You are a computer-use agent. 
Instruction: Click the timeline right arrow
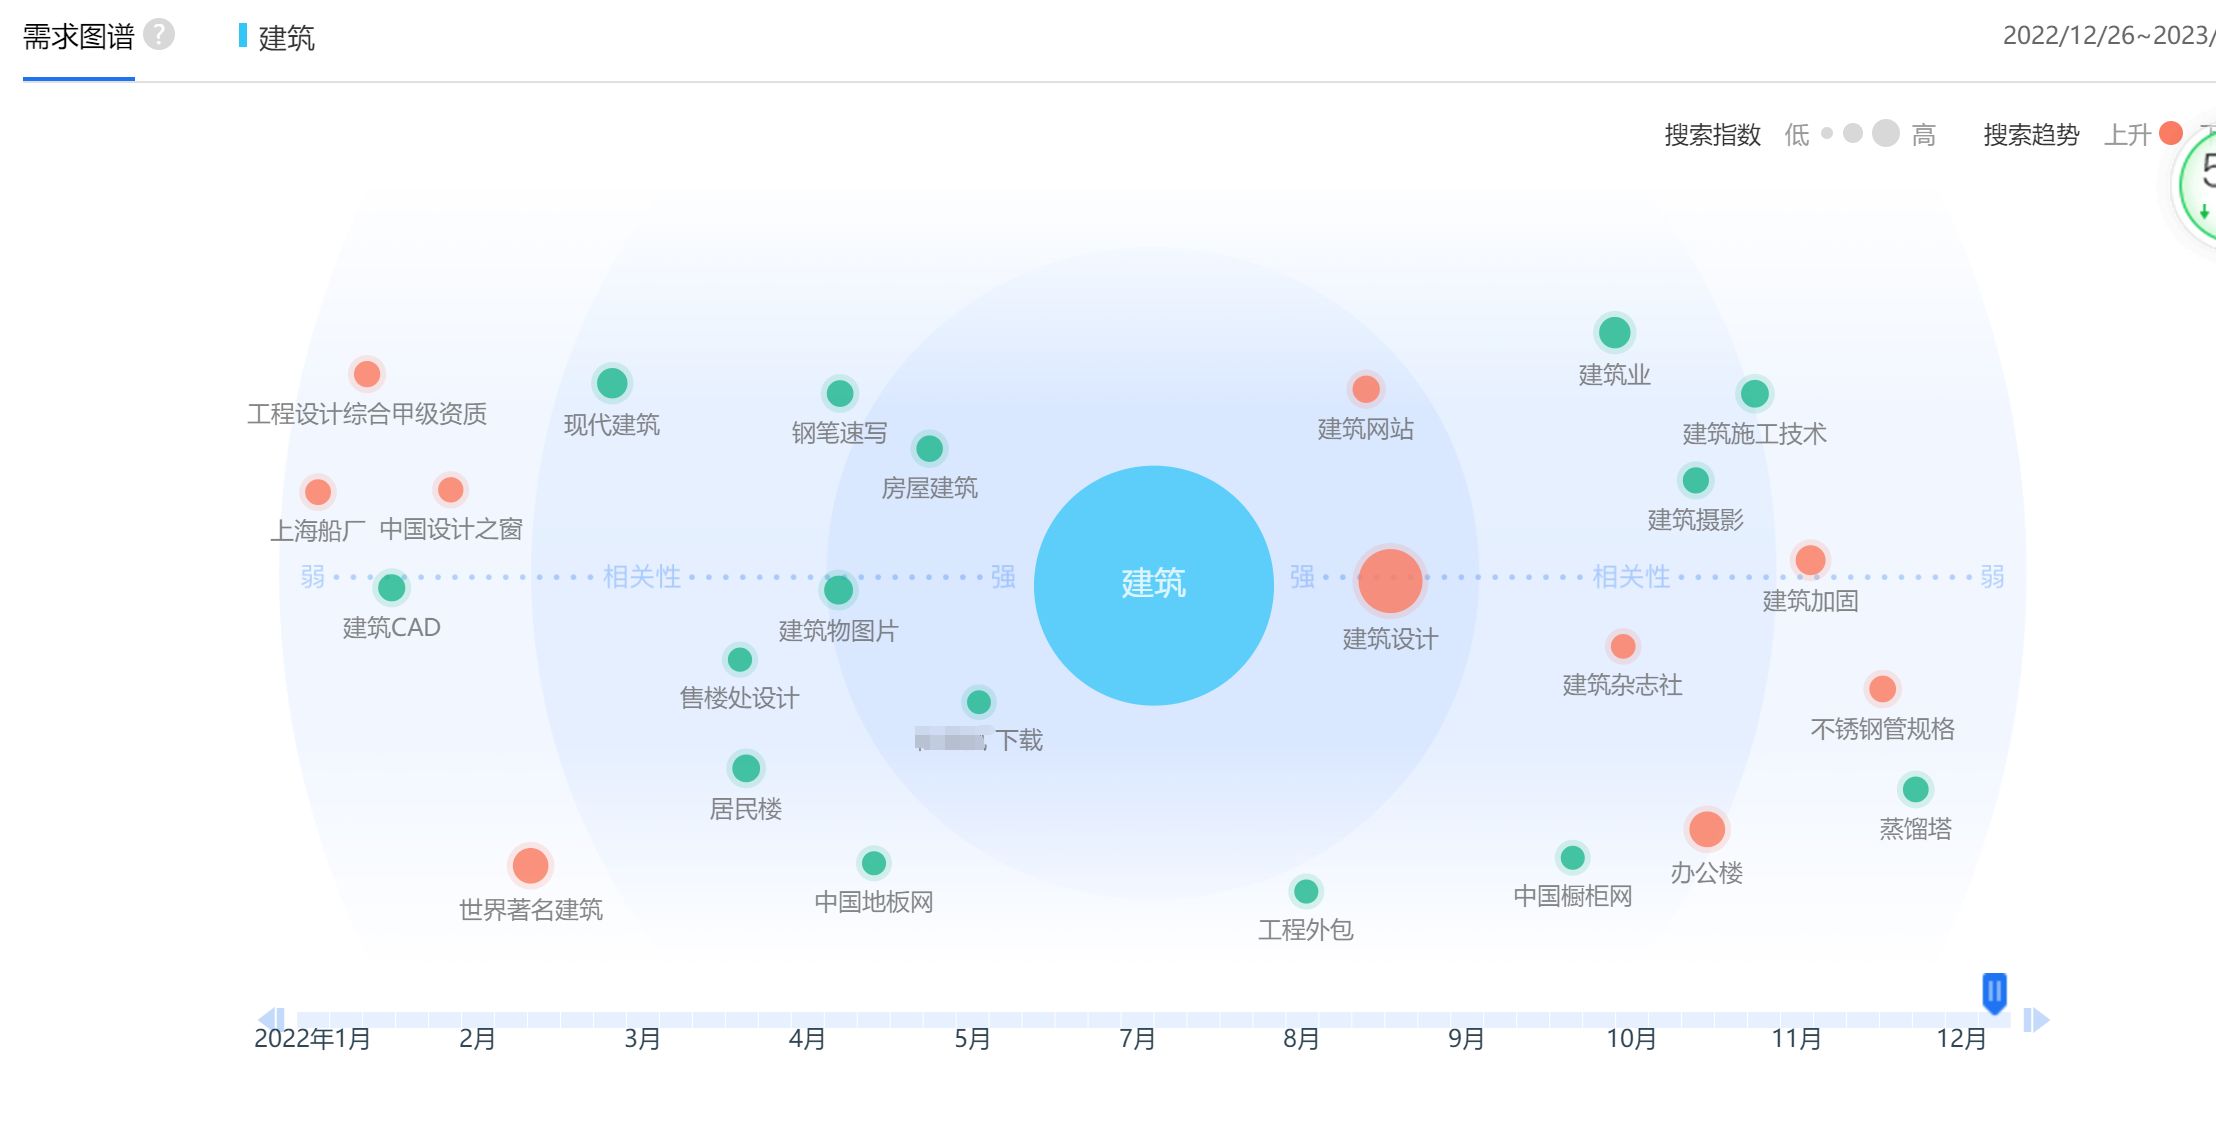pos(2037,1019)
